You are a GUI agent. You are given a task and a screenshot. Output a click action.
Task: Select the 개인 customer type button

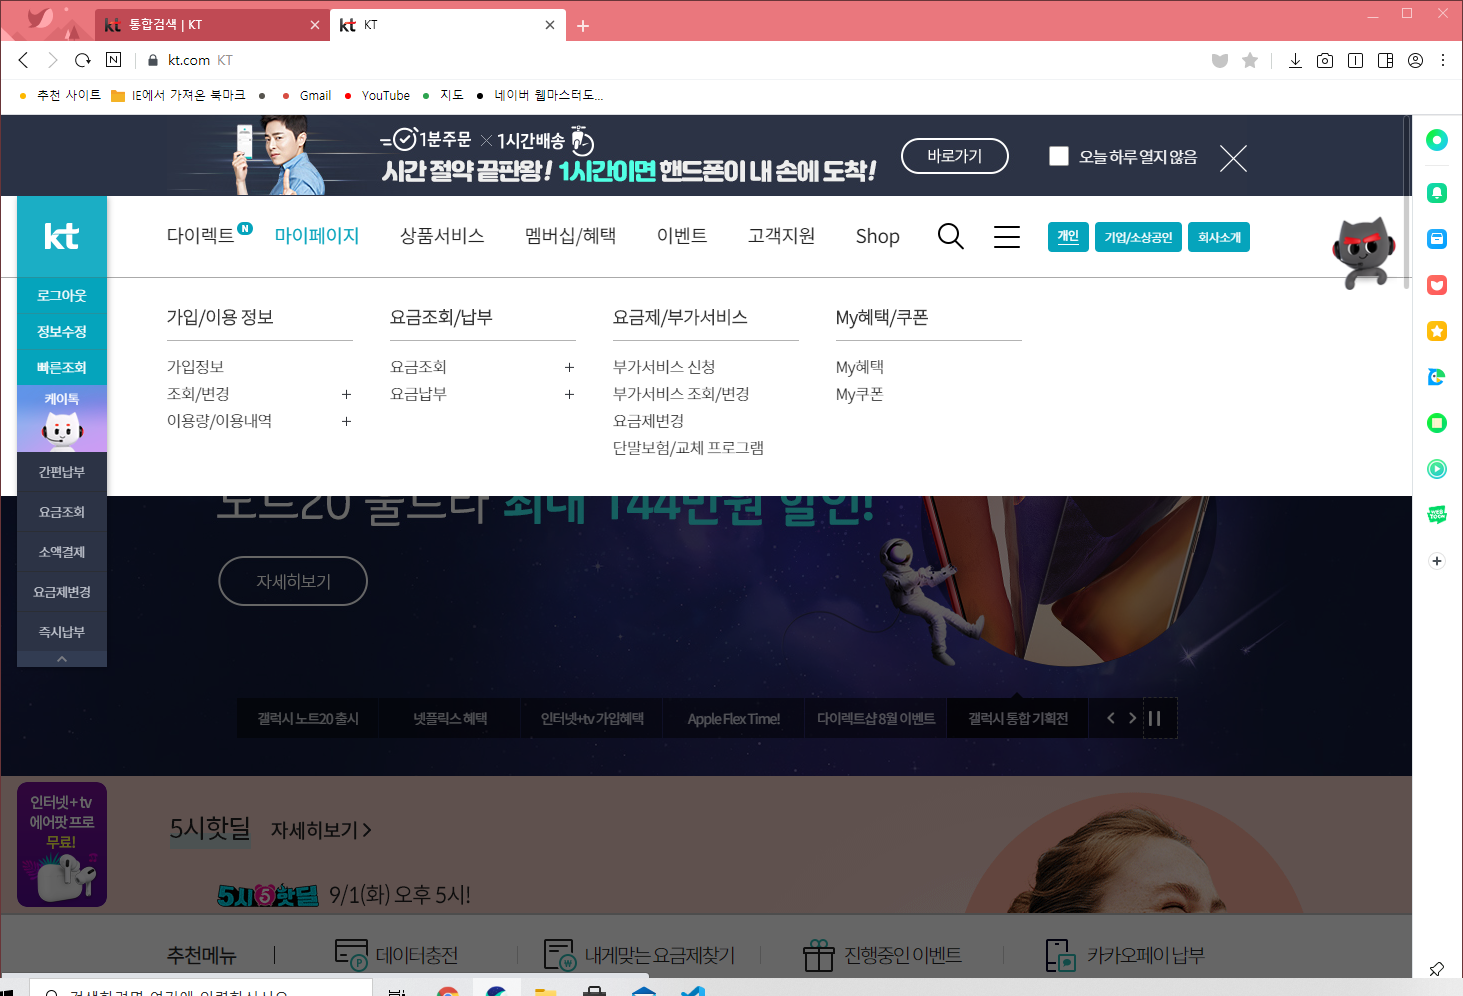coord(1068,237)
